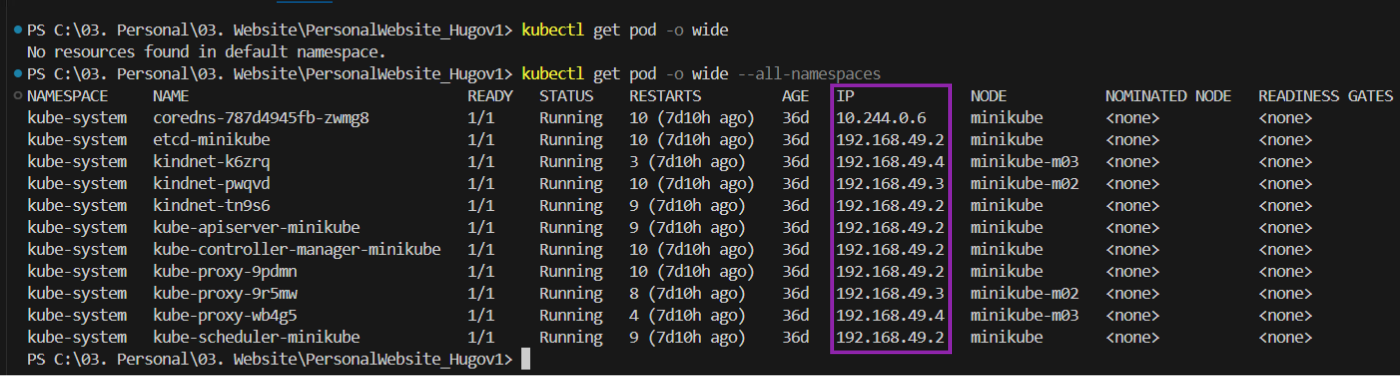Click the NAME column header

tap(171, 96)
